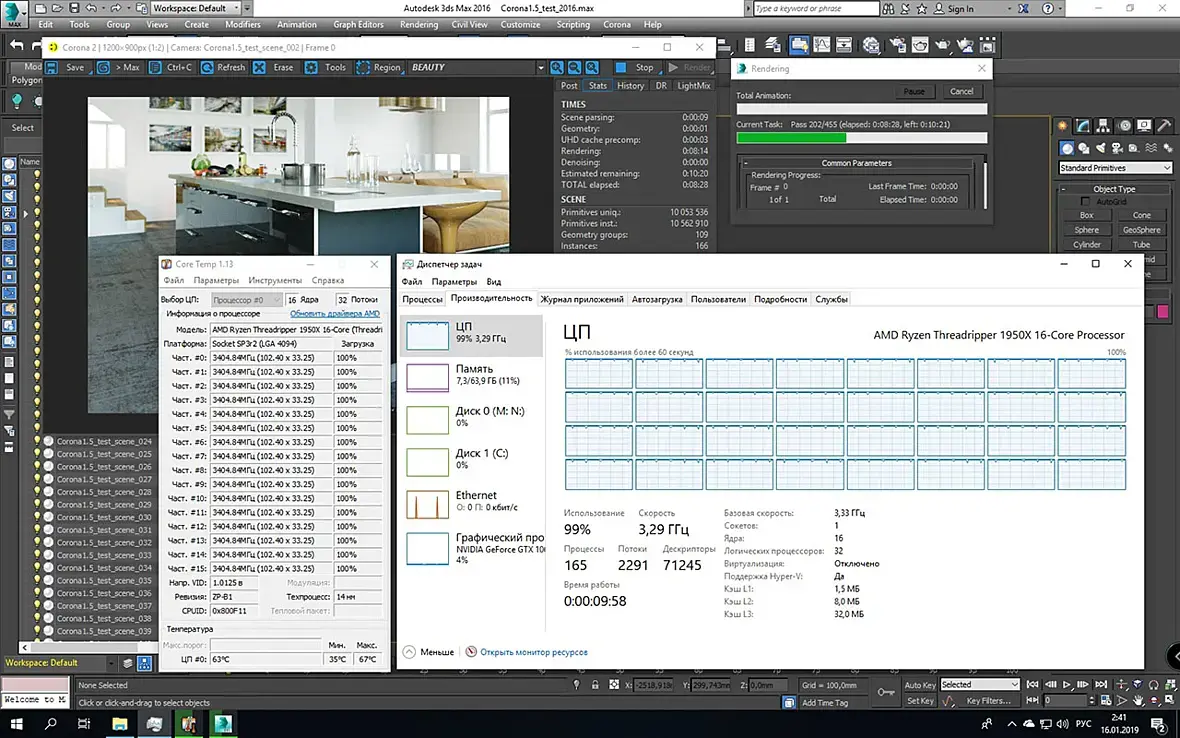Collapse the Object Type rollout
Screen dimensions: 1180x738
click(1113, 188)
